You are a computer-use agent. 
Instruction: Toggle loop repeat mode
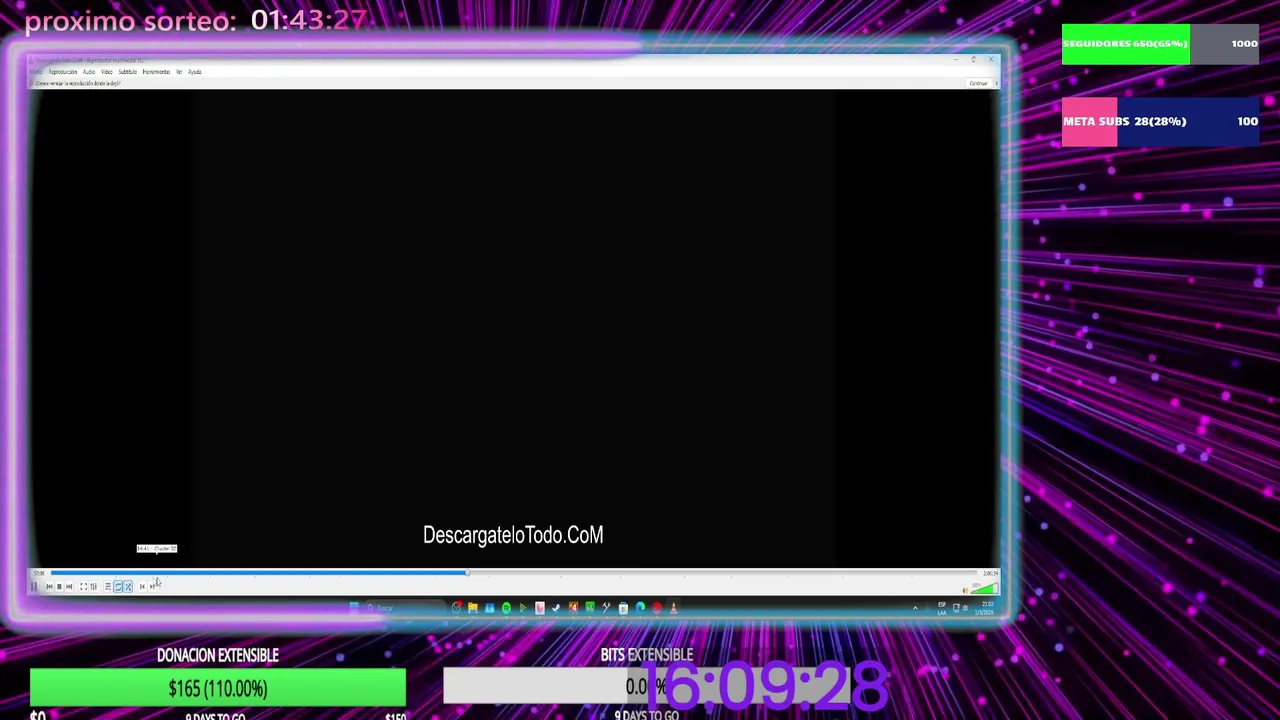tap(118, 587)
